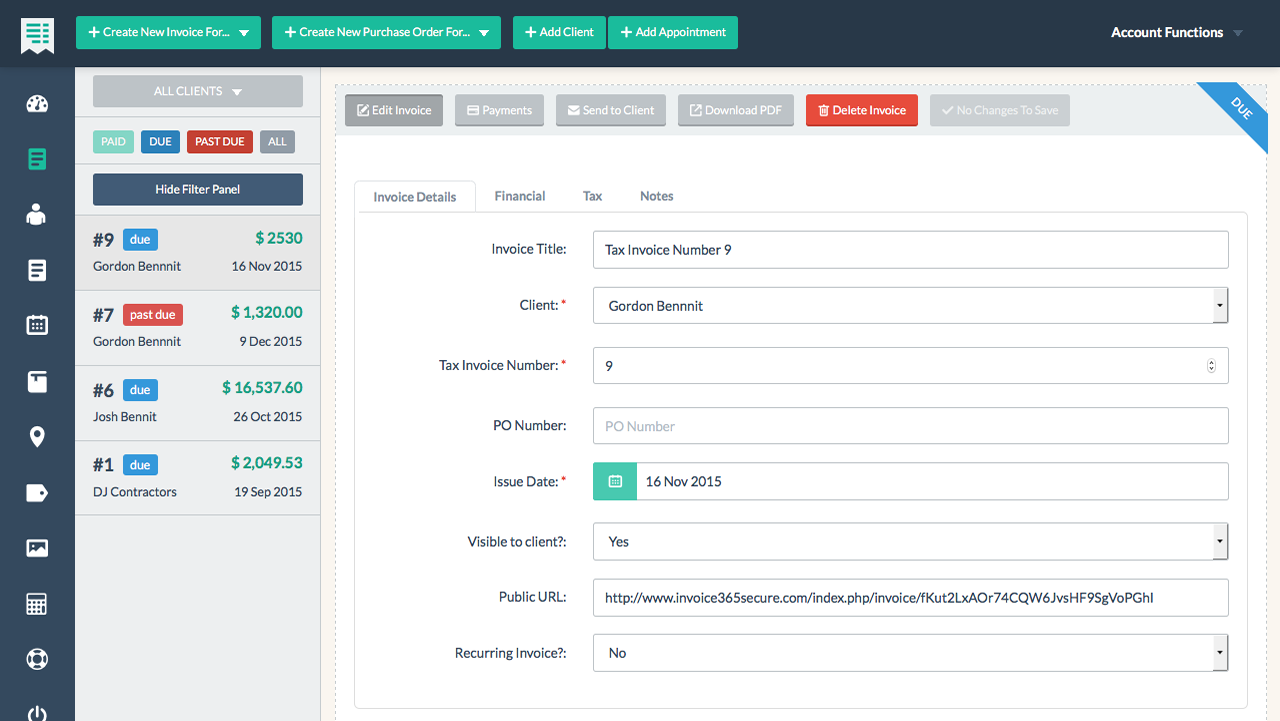1280x721 pixels.
Task: Select the map pin location icon
Action: tap(36, 436)
